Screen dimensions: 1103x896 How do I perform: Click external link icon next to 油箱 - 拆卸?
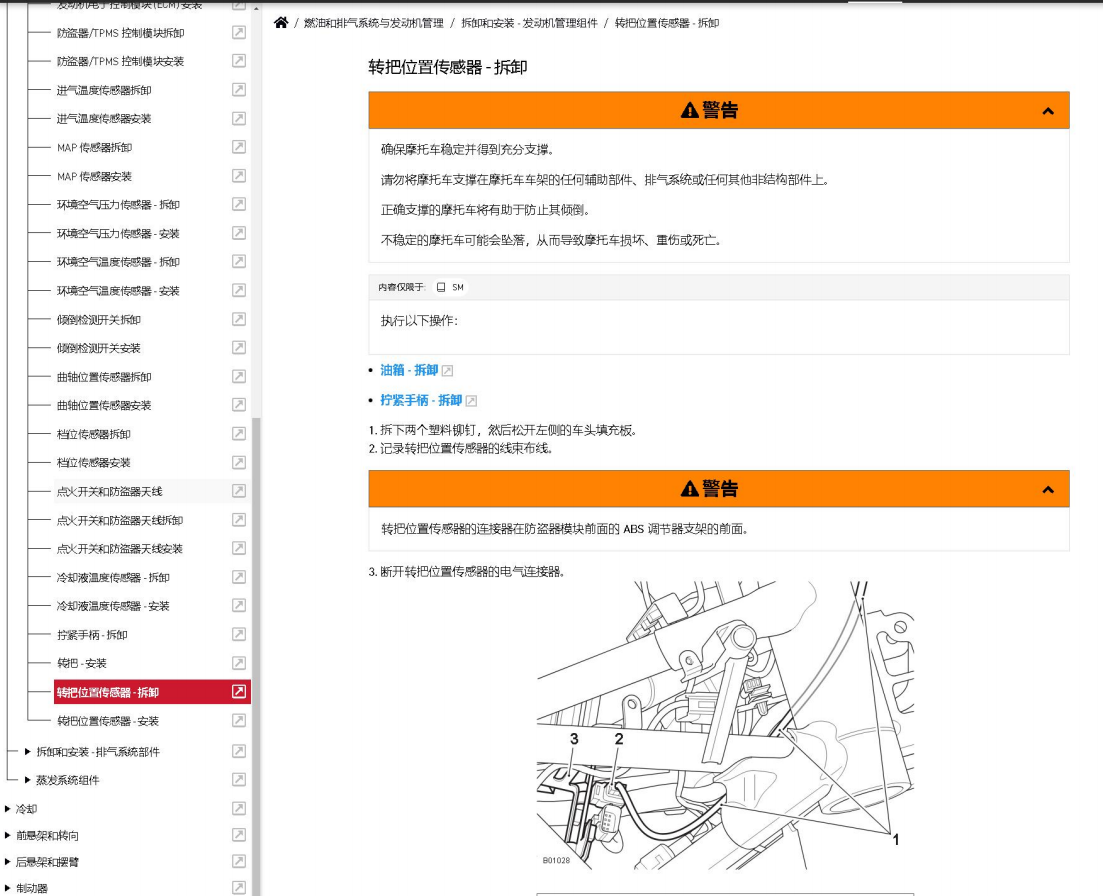click(x=448, y=371)
